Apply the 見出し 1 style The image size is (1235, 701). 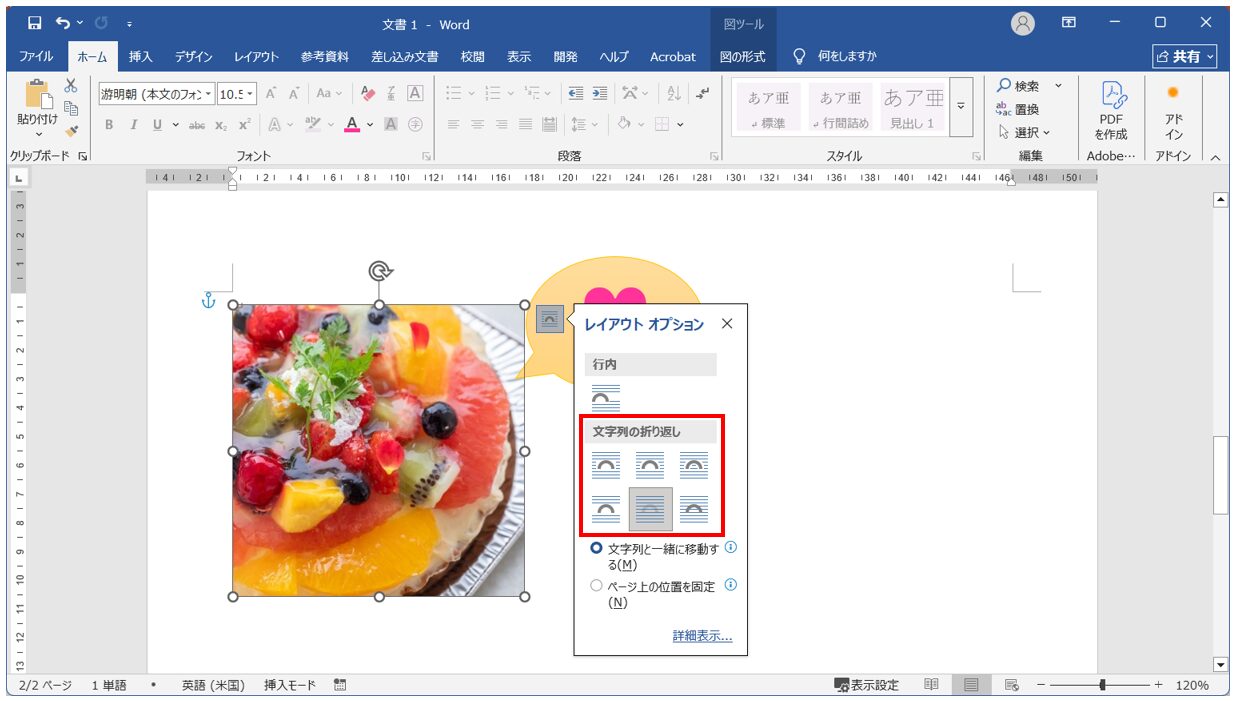tap(913, 107)
